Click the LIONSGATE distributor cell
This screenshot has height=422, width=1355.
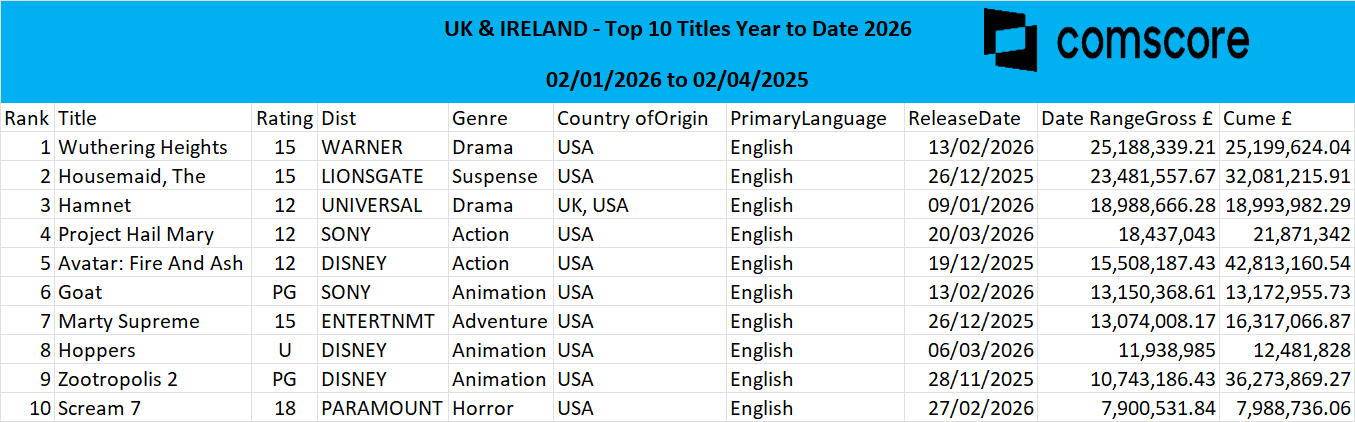click(372, 176)
